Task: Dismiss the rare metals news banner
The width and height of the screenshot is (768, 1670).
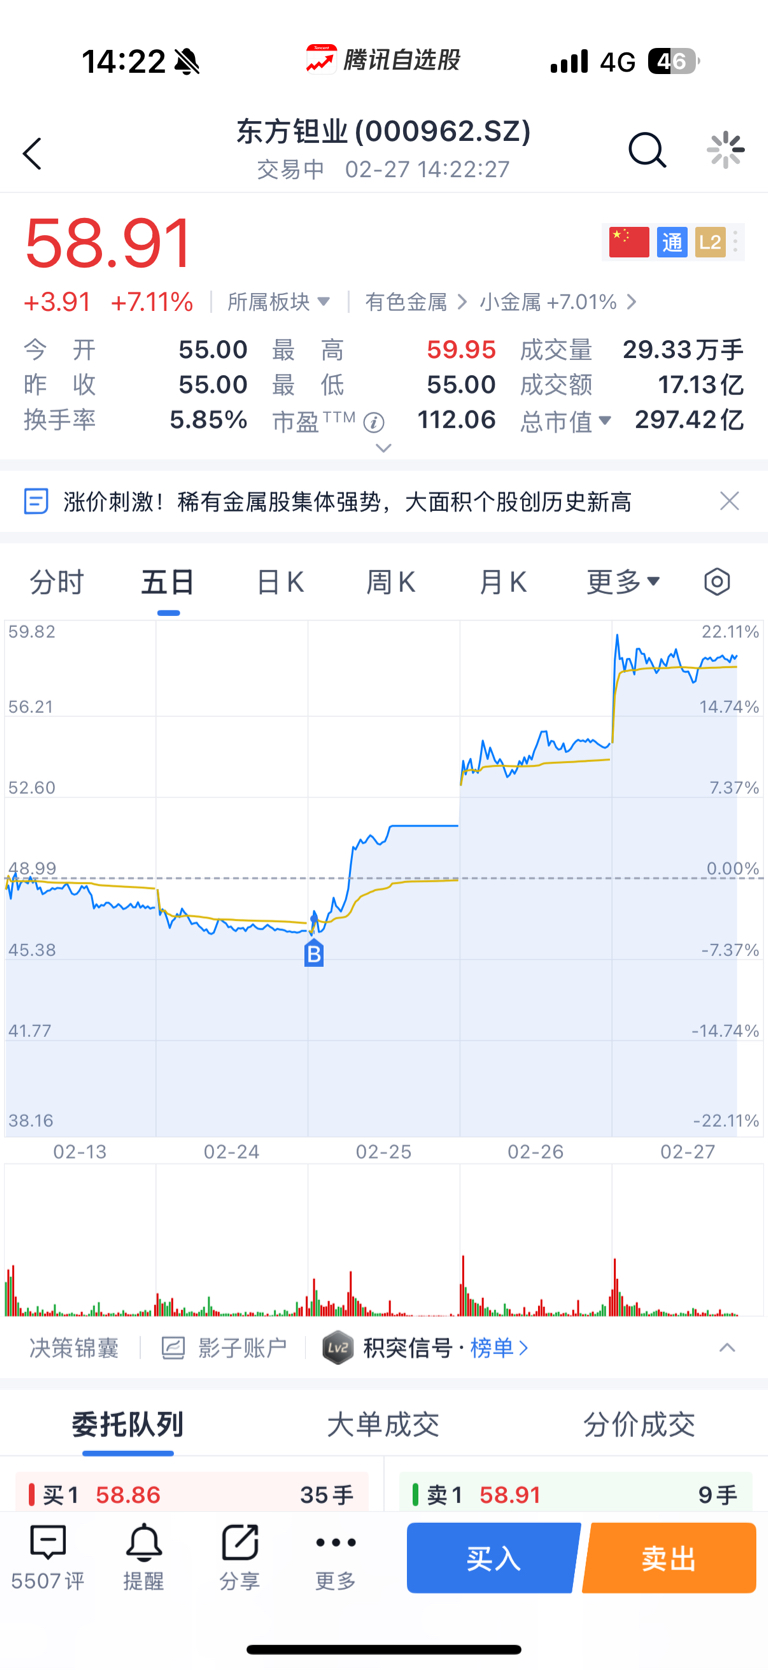Action: pos(730,501)
